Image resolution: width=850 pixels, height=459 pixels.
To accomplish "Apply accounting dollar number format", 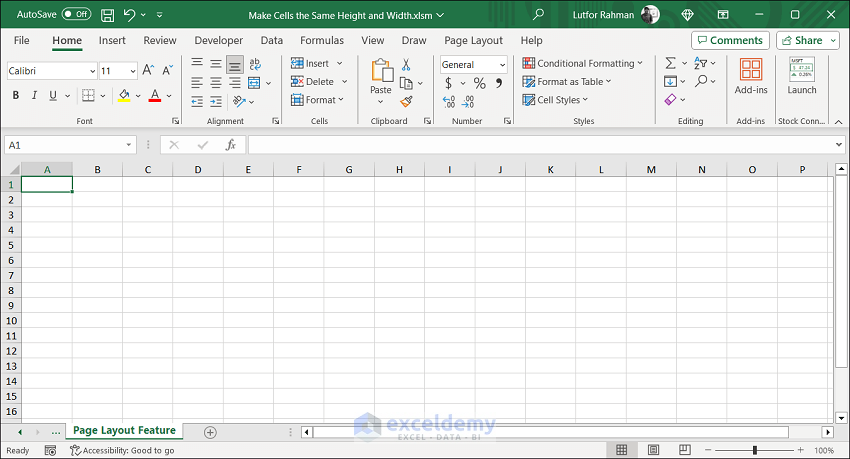I will [x=448, y=83].
